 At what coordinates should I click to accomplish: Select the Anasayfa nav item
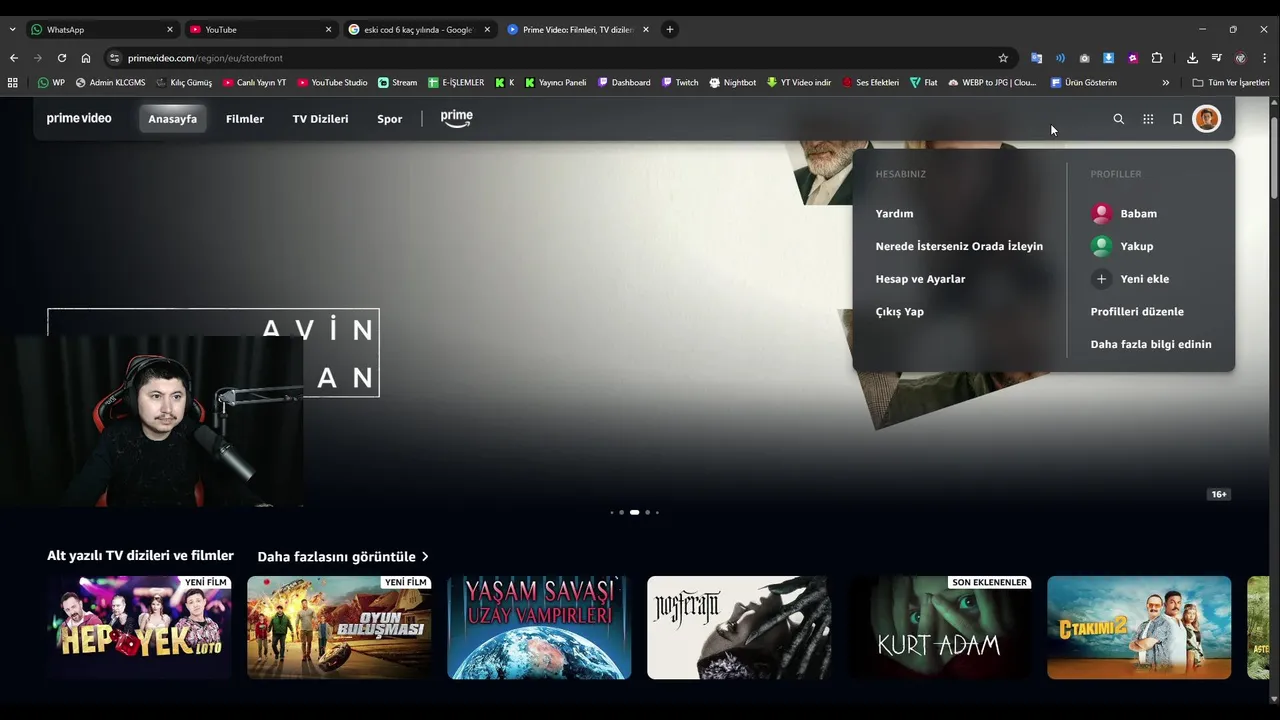pos(173,119)
